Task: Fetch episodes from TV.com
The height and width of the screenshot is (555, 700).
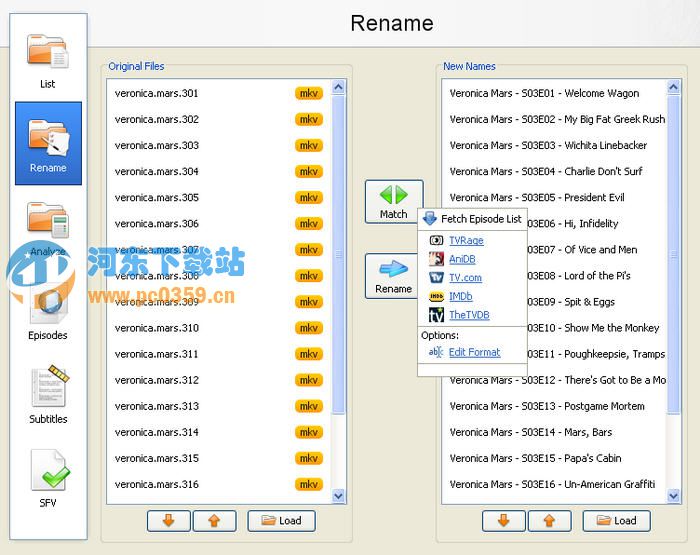Action: click(465, 278)
